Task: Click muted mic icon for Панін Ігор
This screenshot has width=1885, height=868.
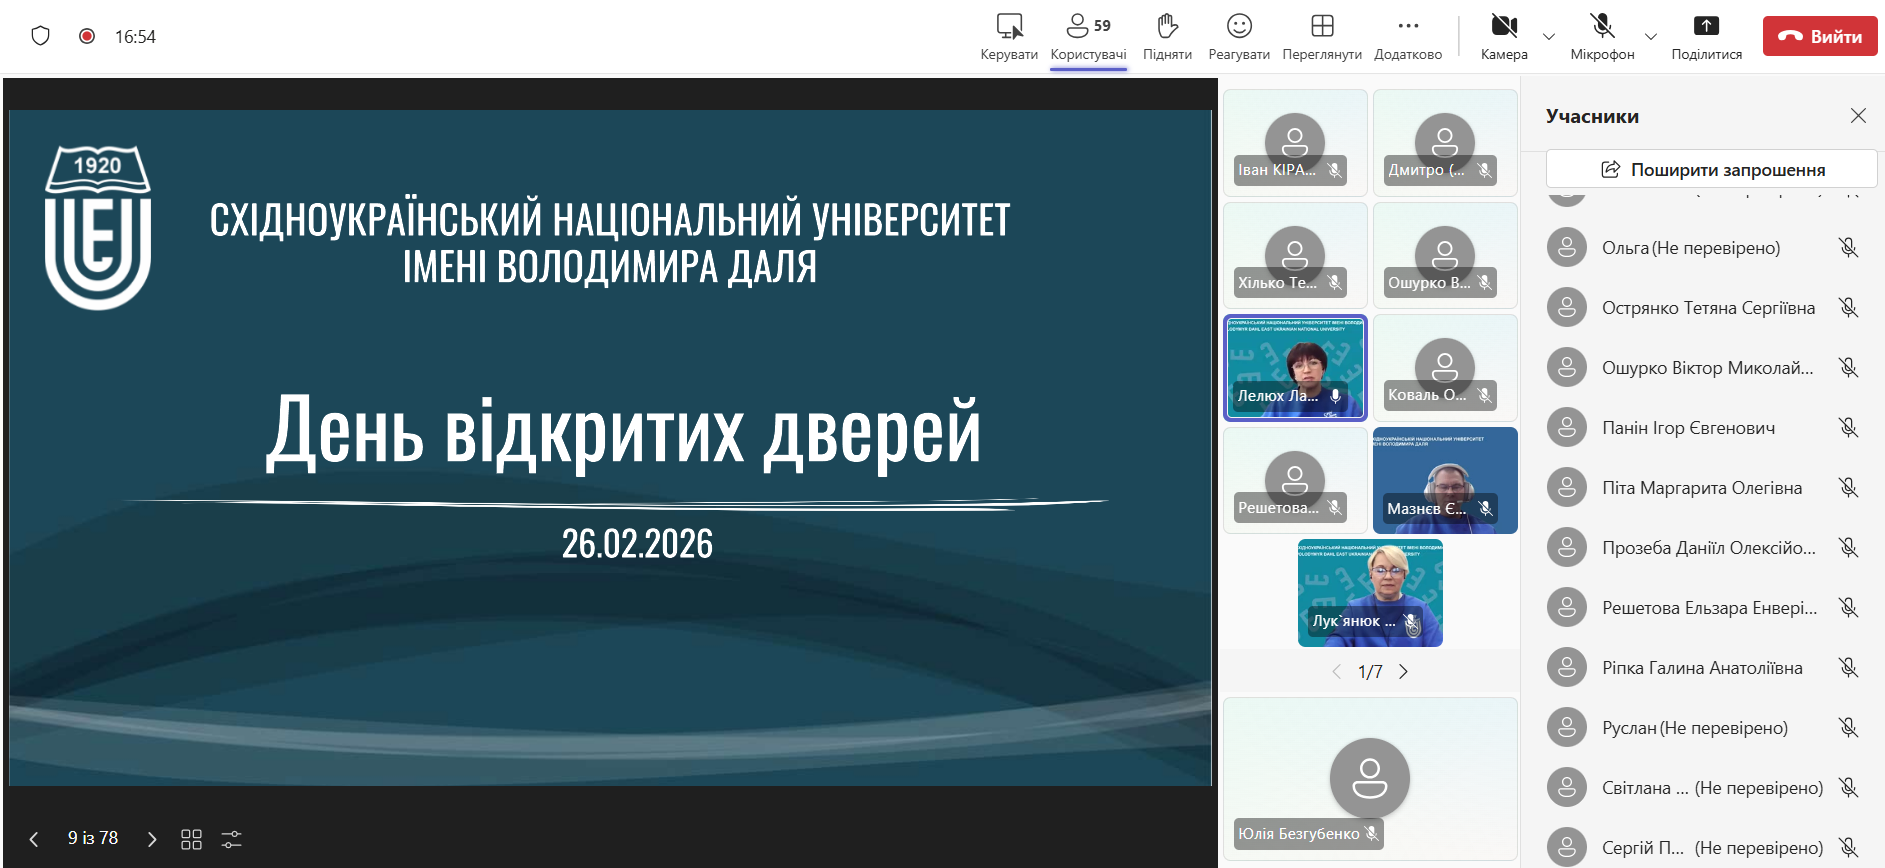Action: tap(1848, 428)
